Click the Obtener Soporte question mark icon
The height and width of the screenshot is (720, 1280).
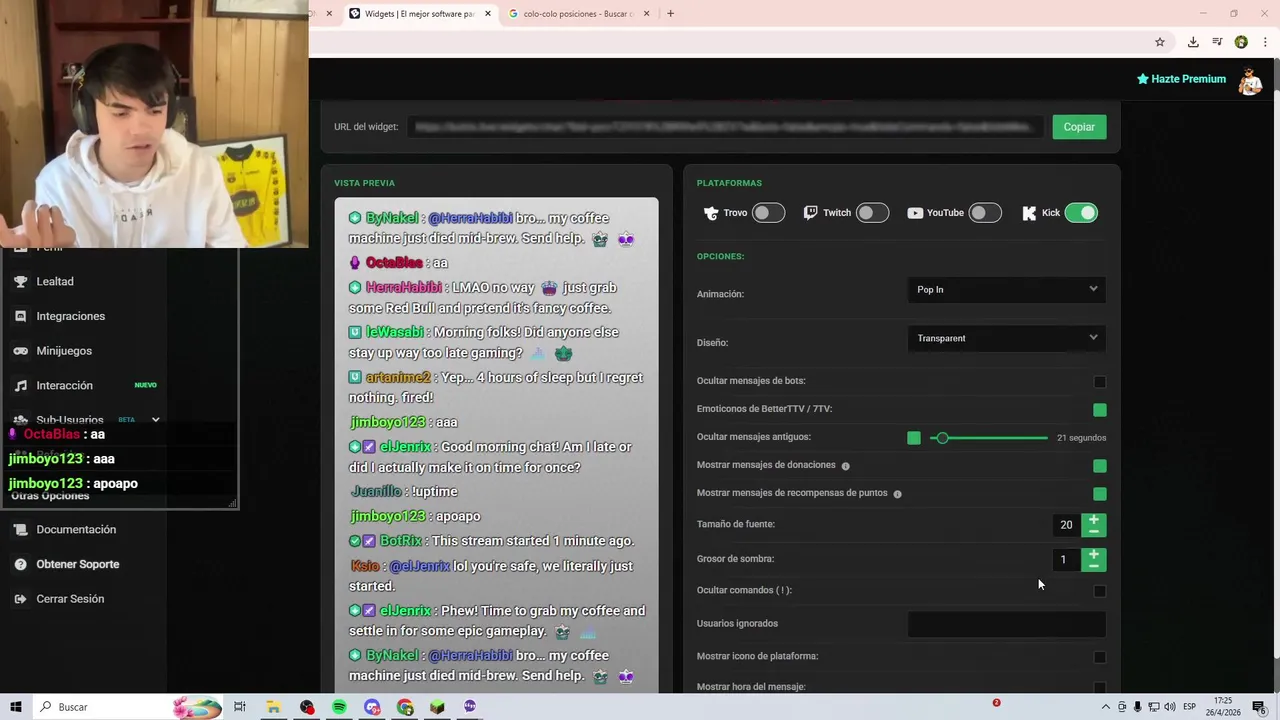point(20,565)
